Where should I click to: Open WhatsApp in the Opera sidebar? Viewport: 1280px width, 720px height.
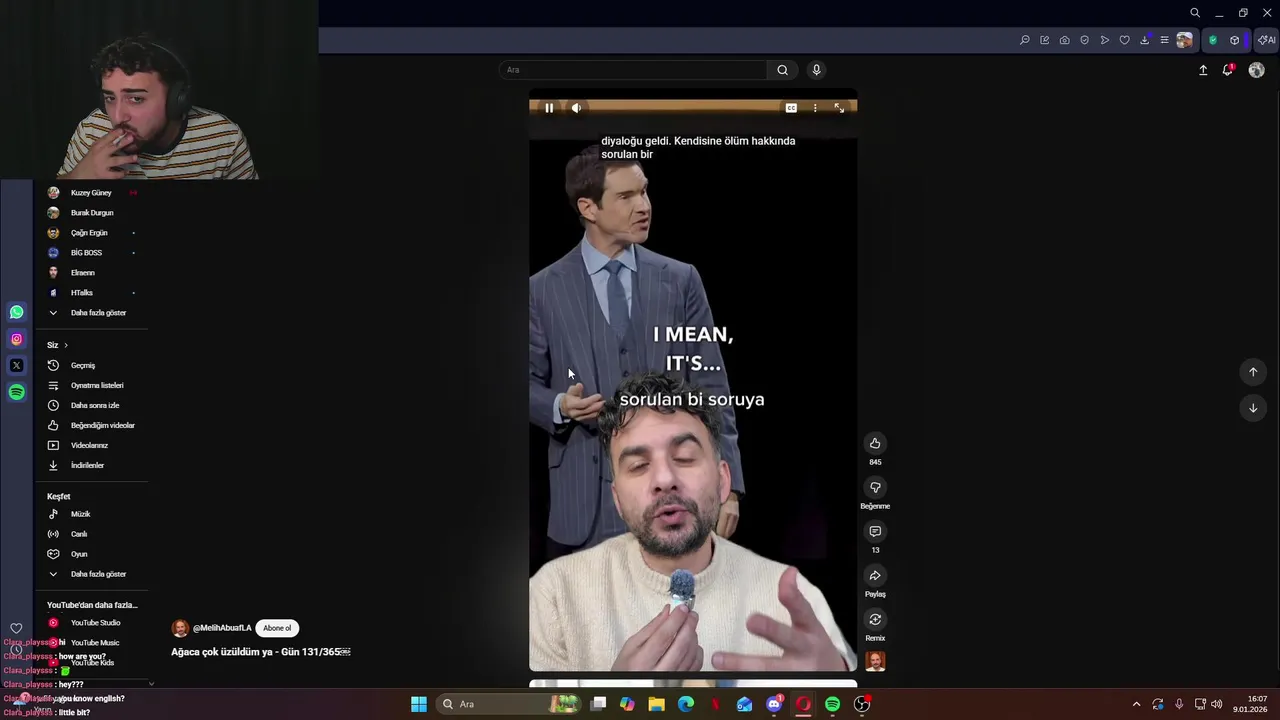click(x=17, y=312)
